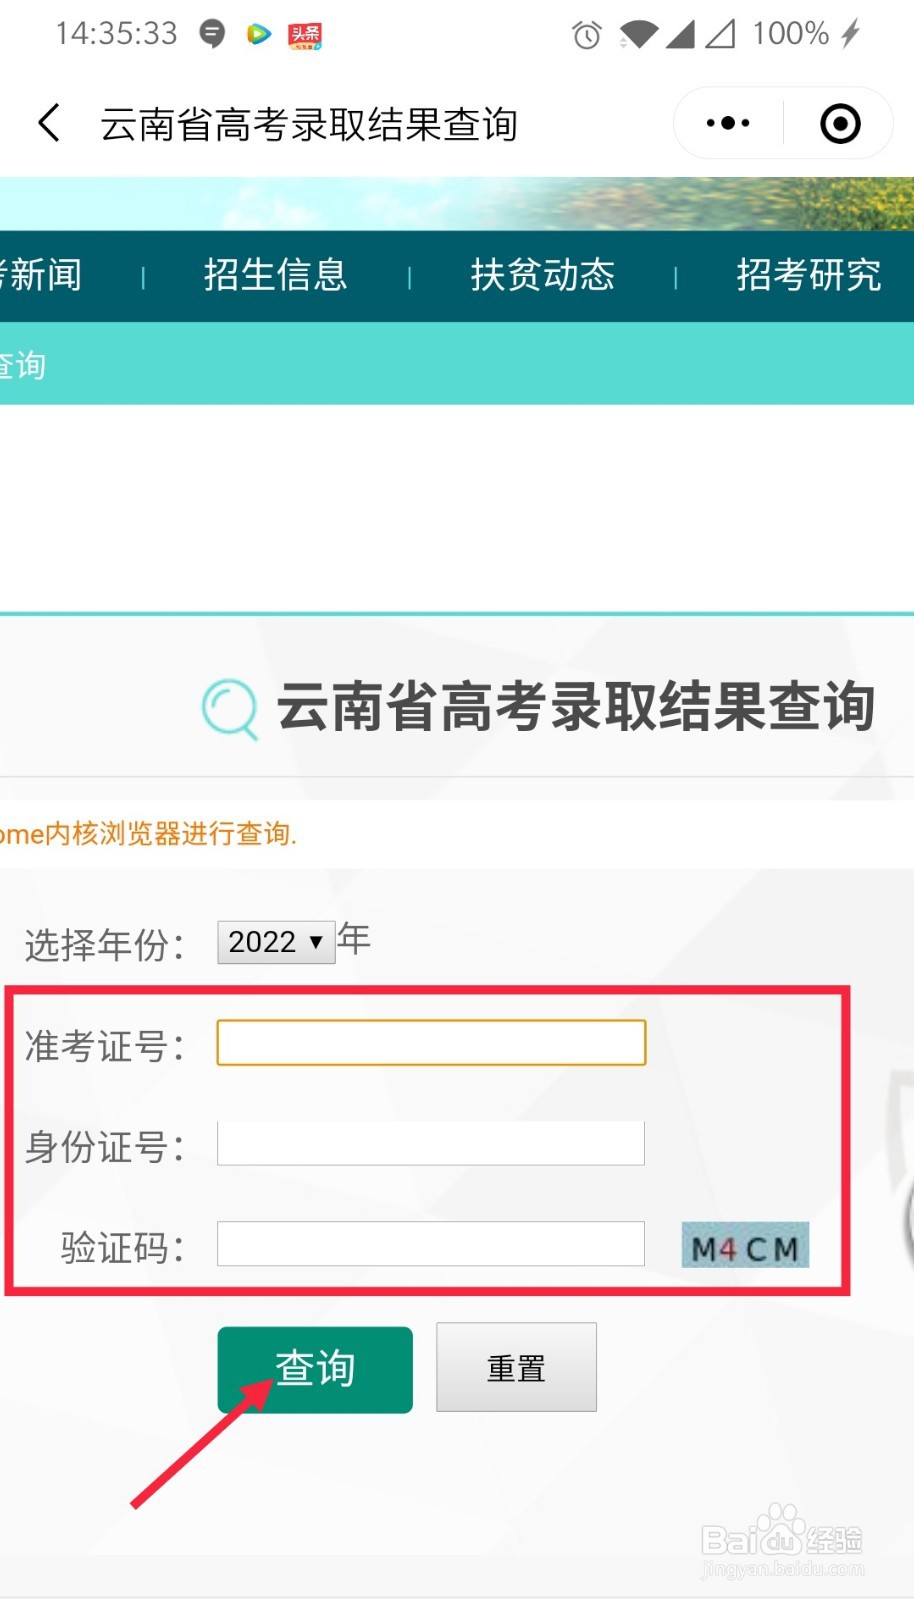Open the three-dot more options menu
Image resolution: width=914 pixels, height=1600 pixels.
click(726, 122)
